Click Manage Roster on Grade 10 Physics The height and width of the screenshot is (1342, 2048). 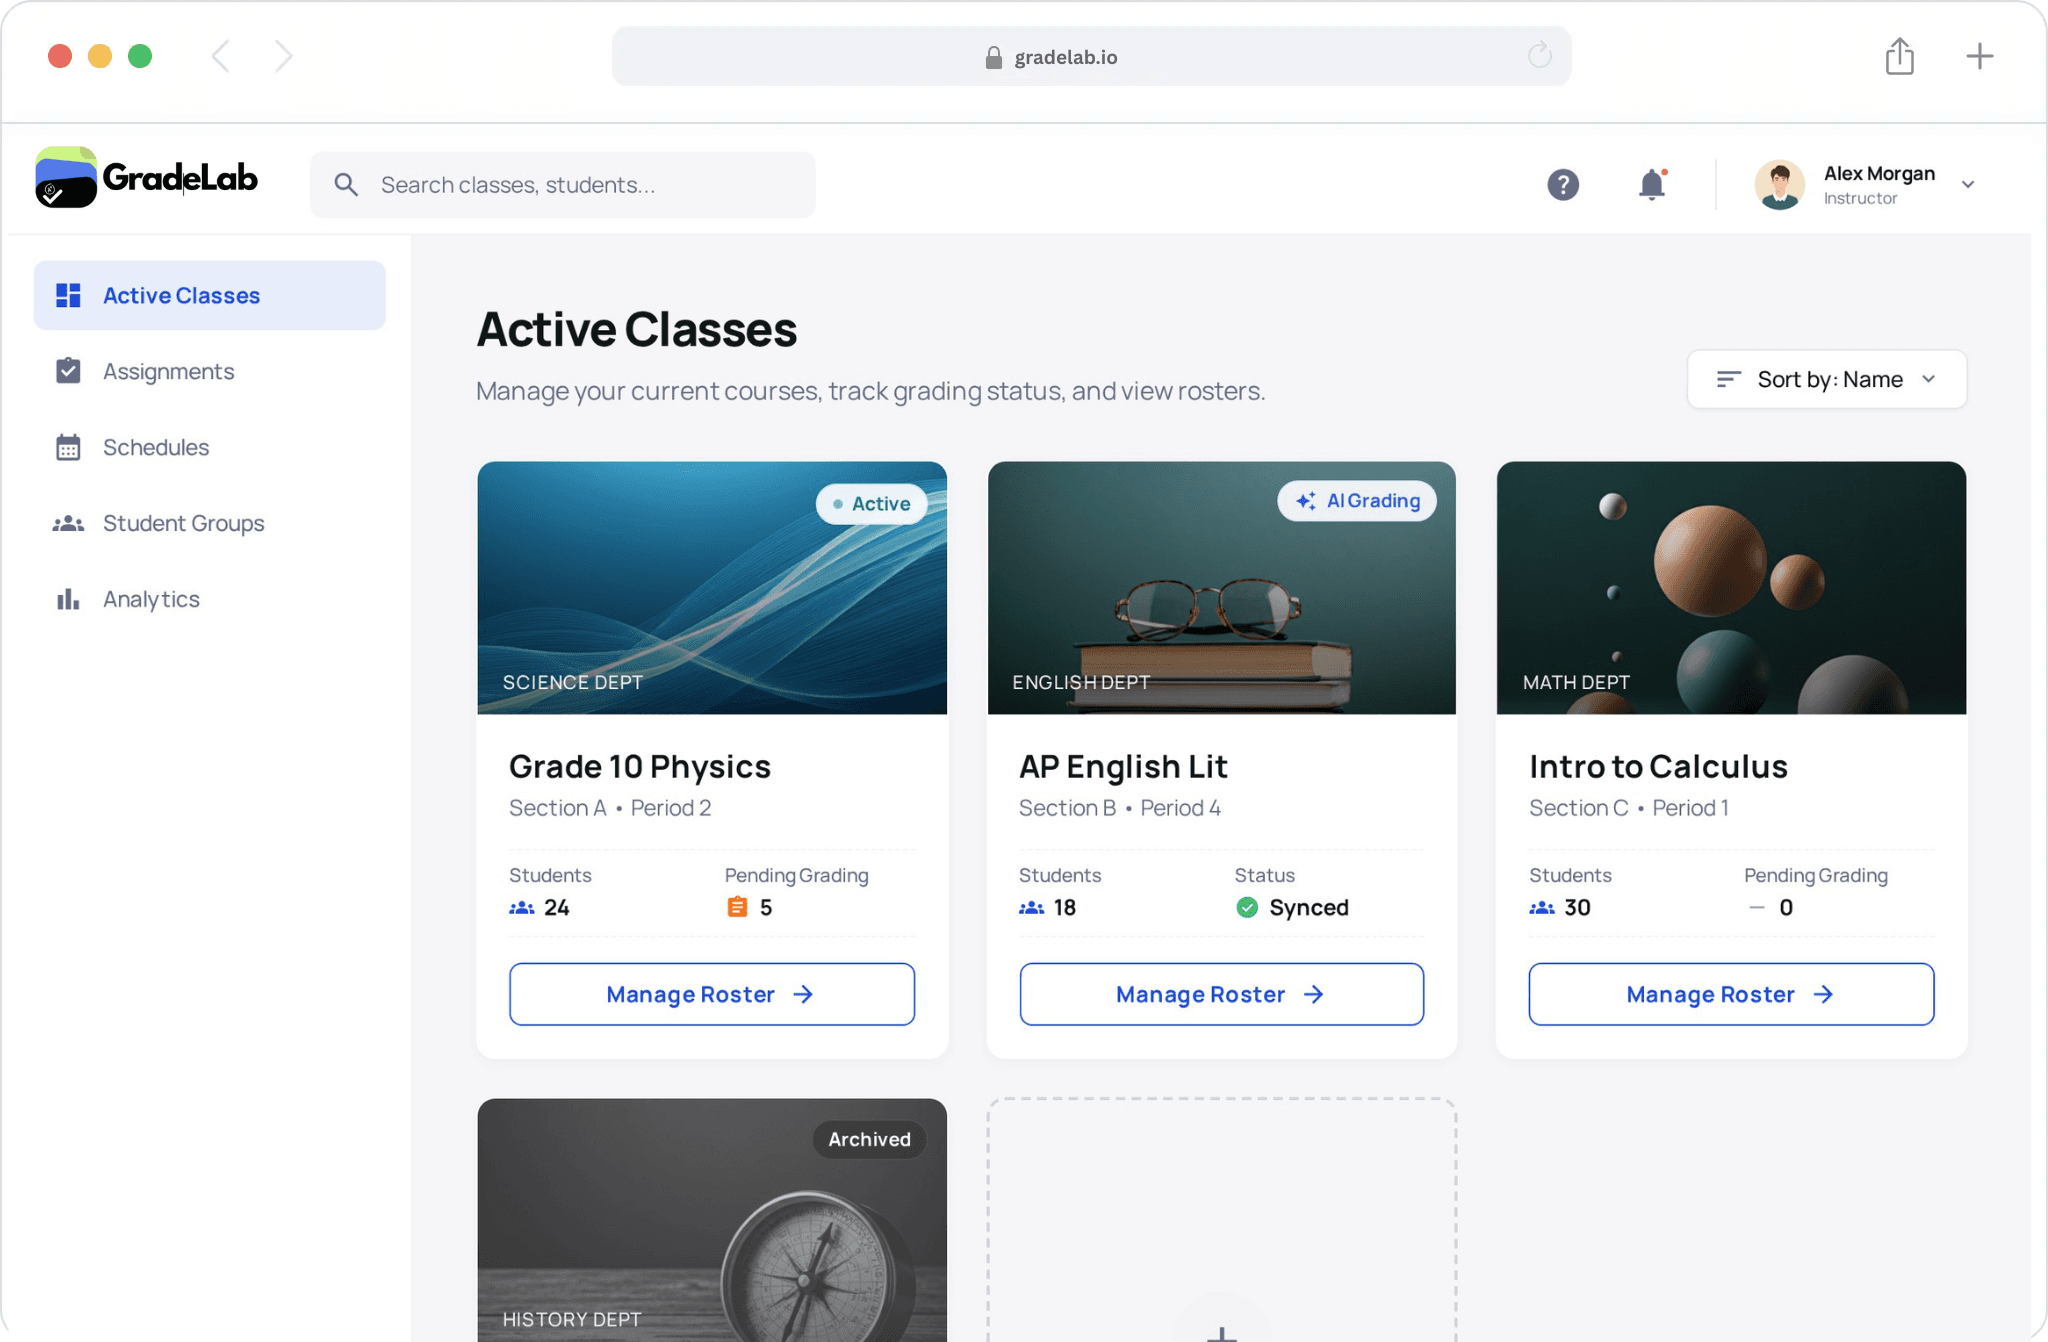[711, 994]
